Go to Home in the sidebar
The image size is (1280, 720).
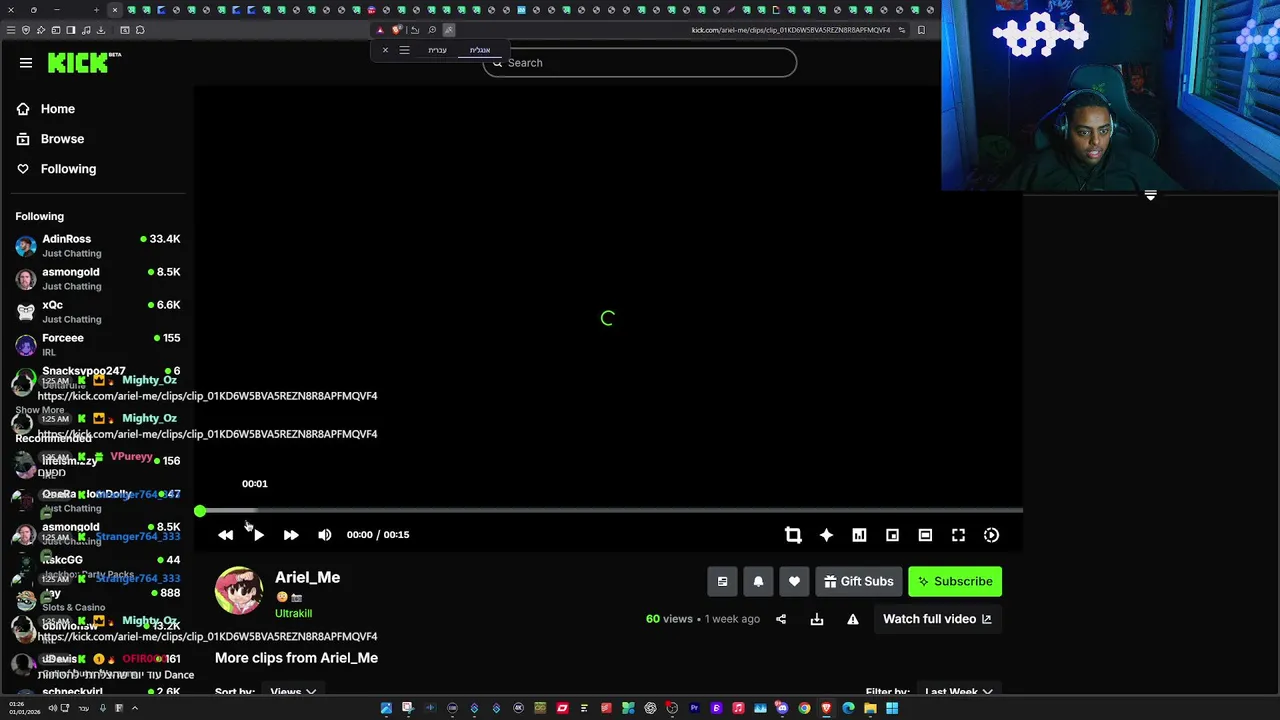coord(47,109)
